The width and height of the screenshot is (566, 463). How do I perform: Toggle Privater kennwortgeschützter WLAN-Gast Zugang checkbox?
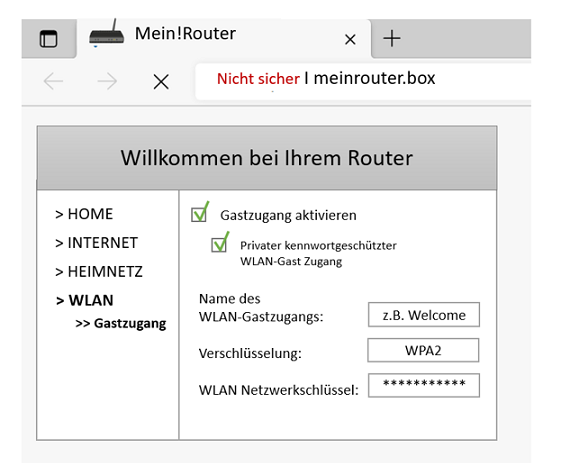pyautogui.click(x=220, y=243)
